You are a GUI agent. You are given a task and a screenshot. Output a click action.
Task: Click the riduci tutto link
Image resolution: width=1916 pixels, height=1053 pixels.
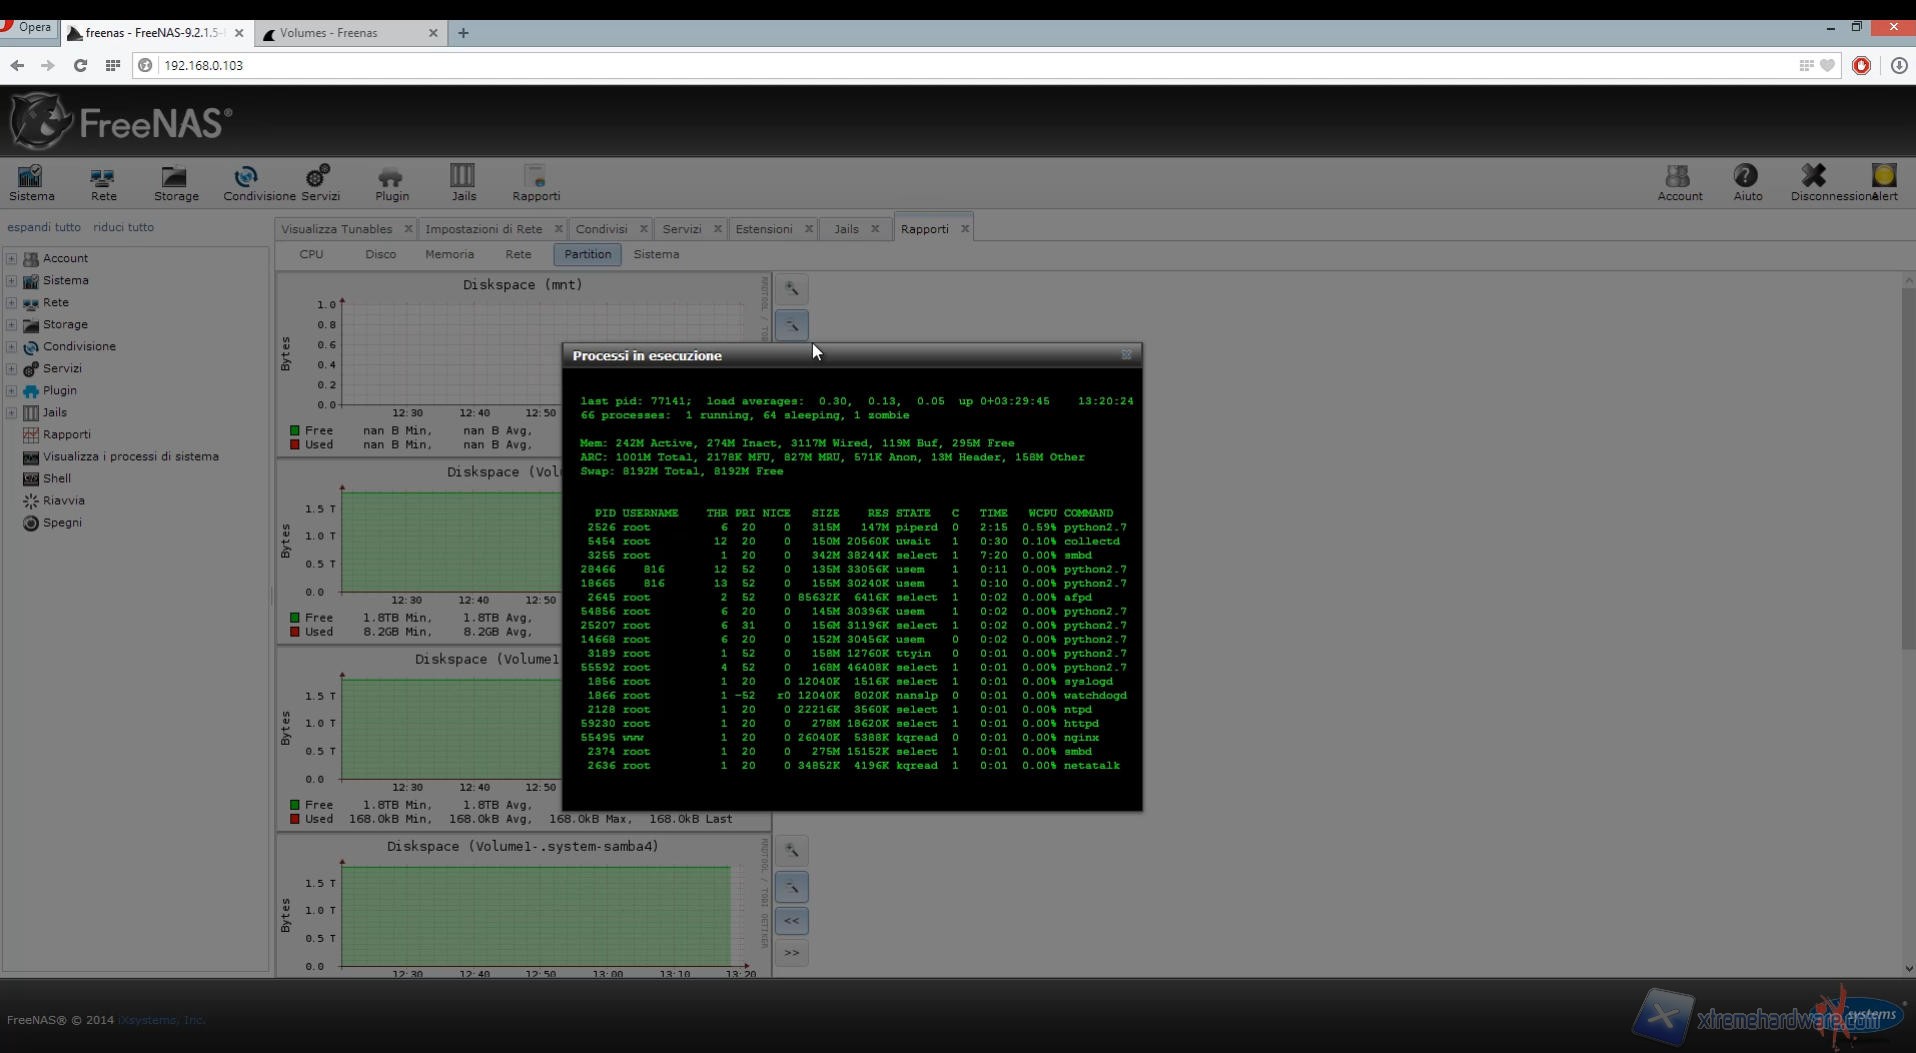[123, 227]
